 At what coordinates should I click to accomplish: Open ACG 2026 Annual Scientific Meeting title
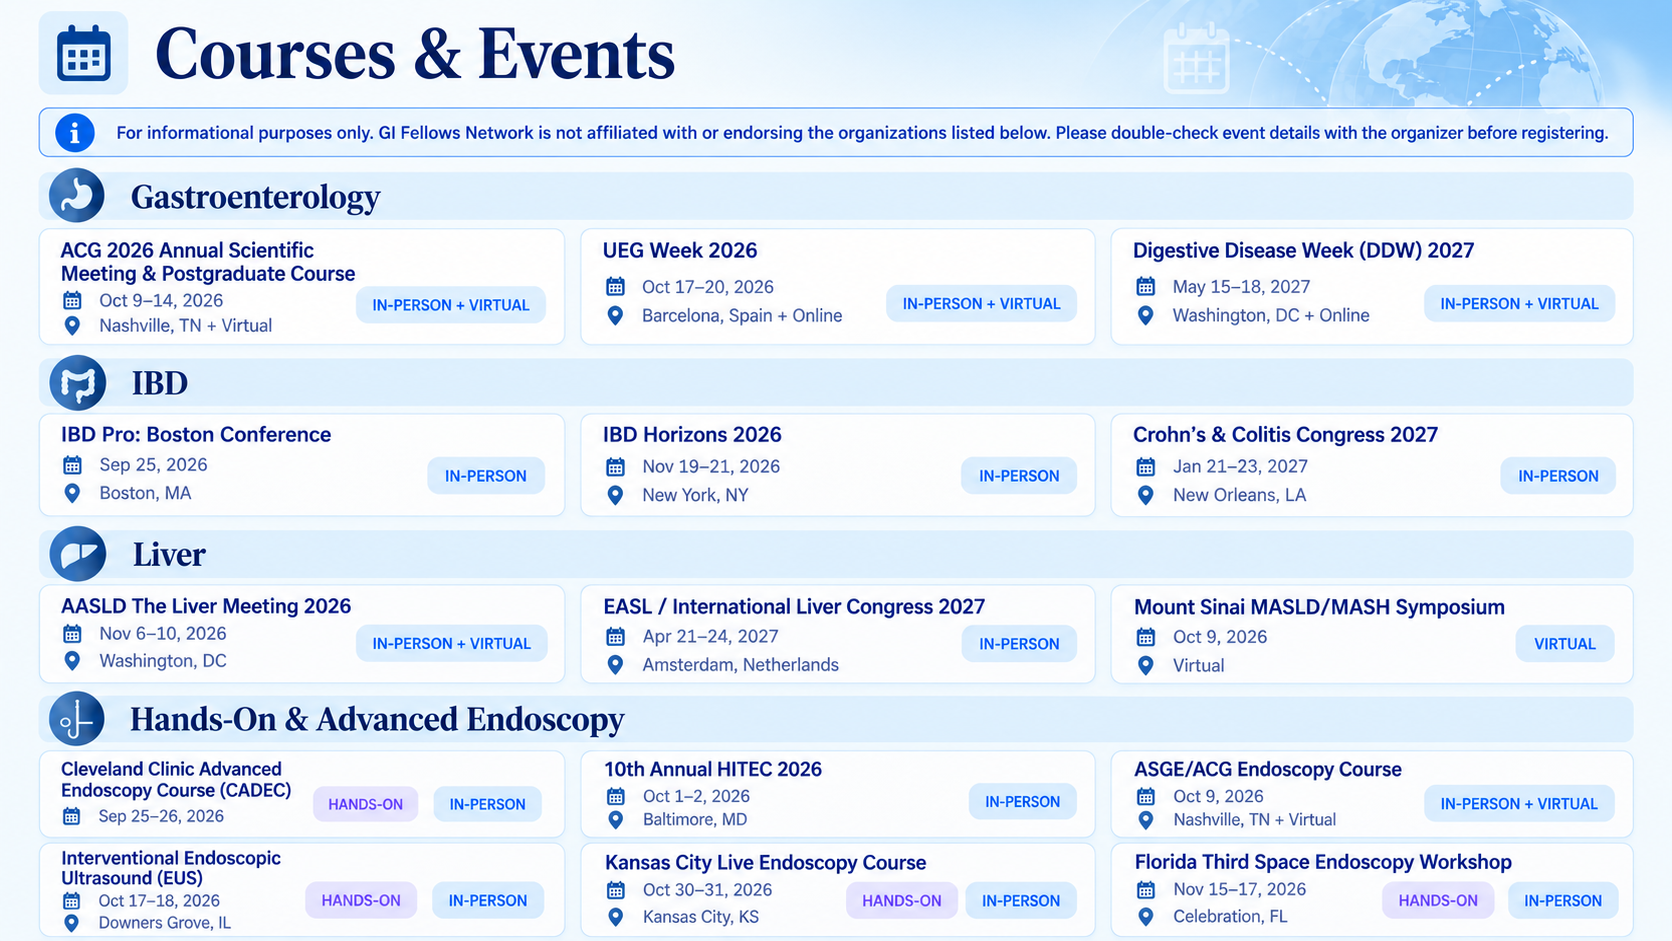click(x=208, y=262)
